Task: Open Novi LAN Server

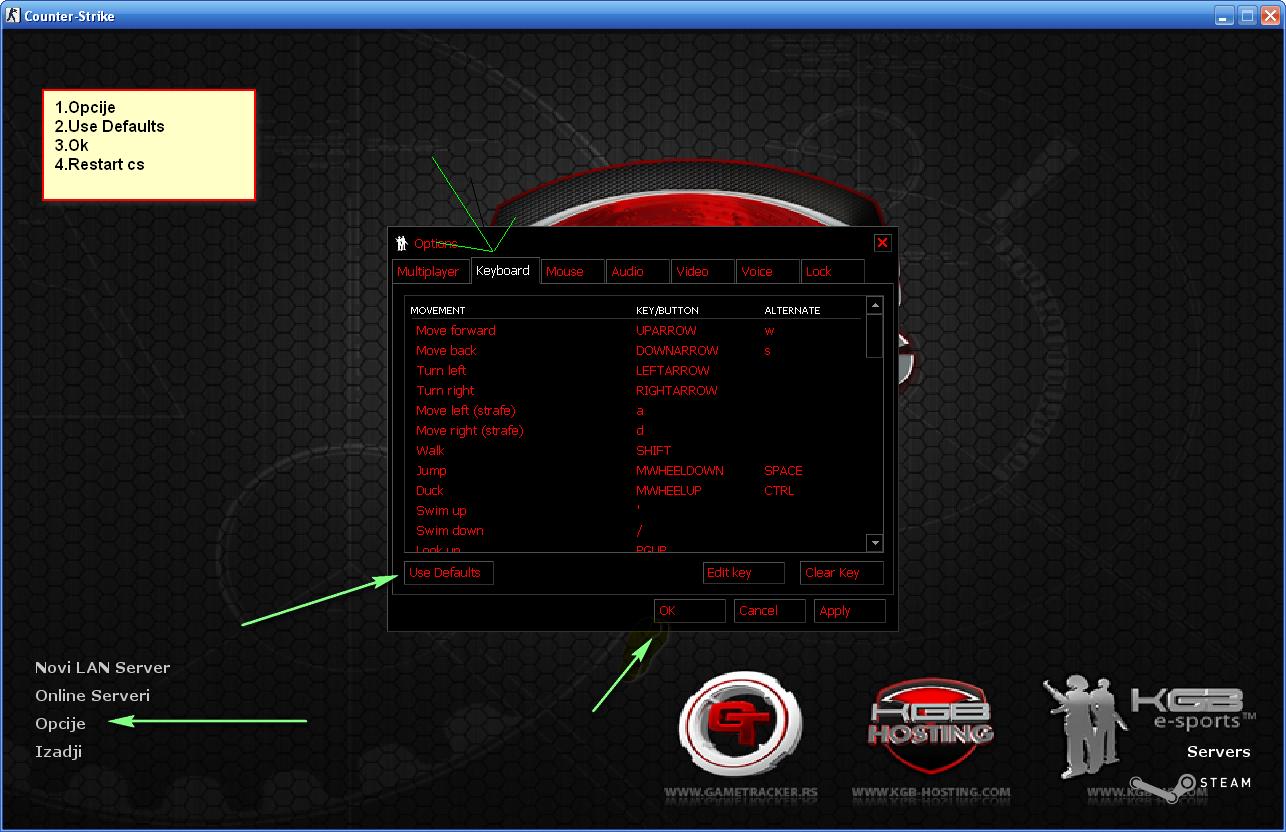Action: (x=103, y=668)
